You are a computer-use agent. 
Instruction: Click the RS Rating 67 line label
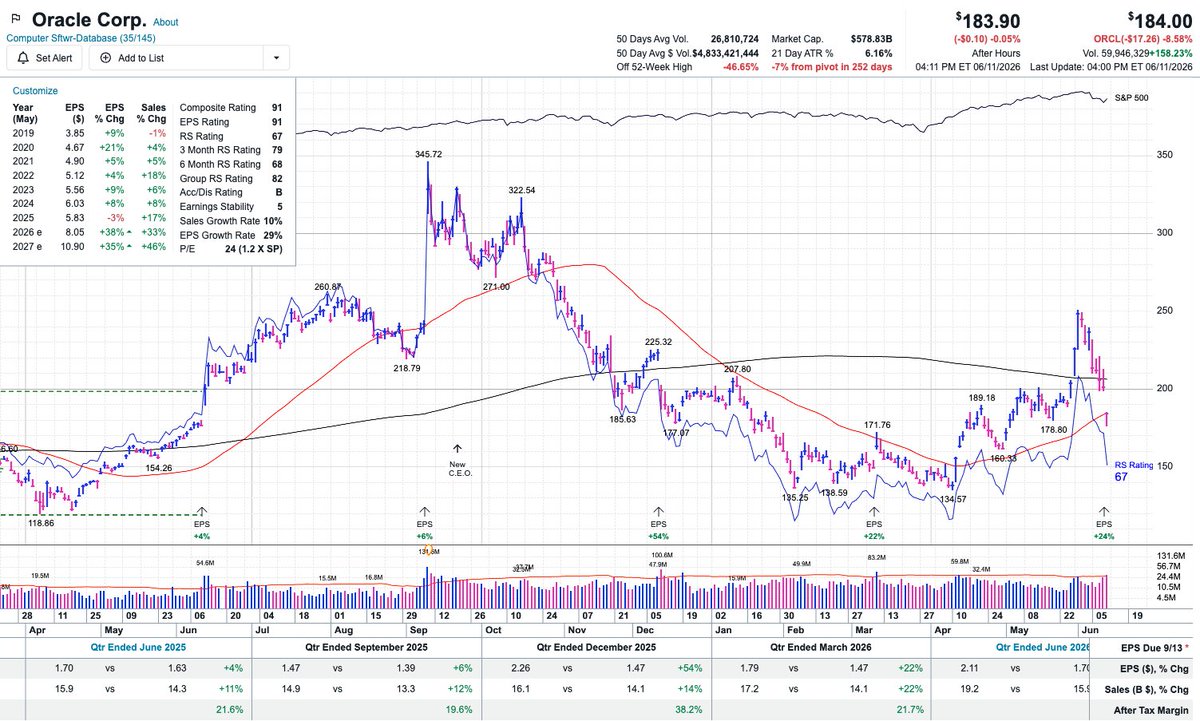click(x=1133, y=470)
